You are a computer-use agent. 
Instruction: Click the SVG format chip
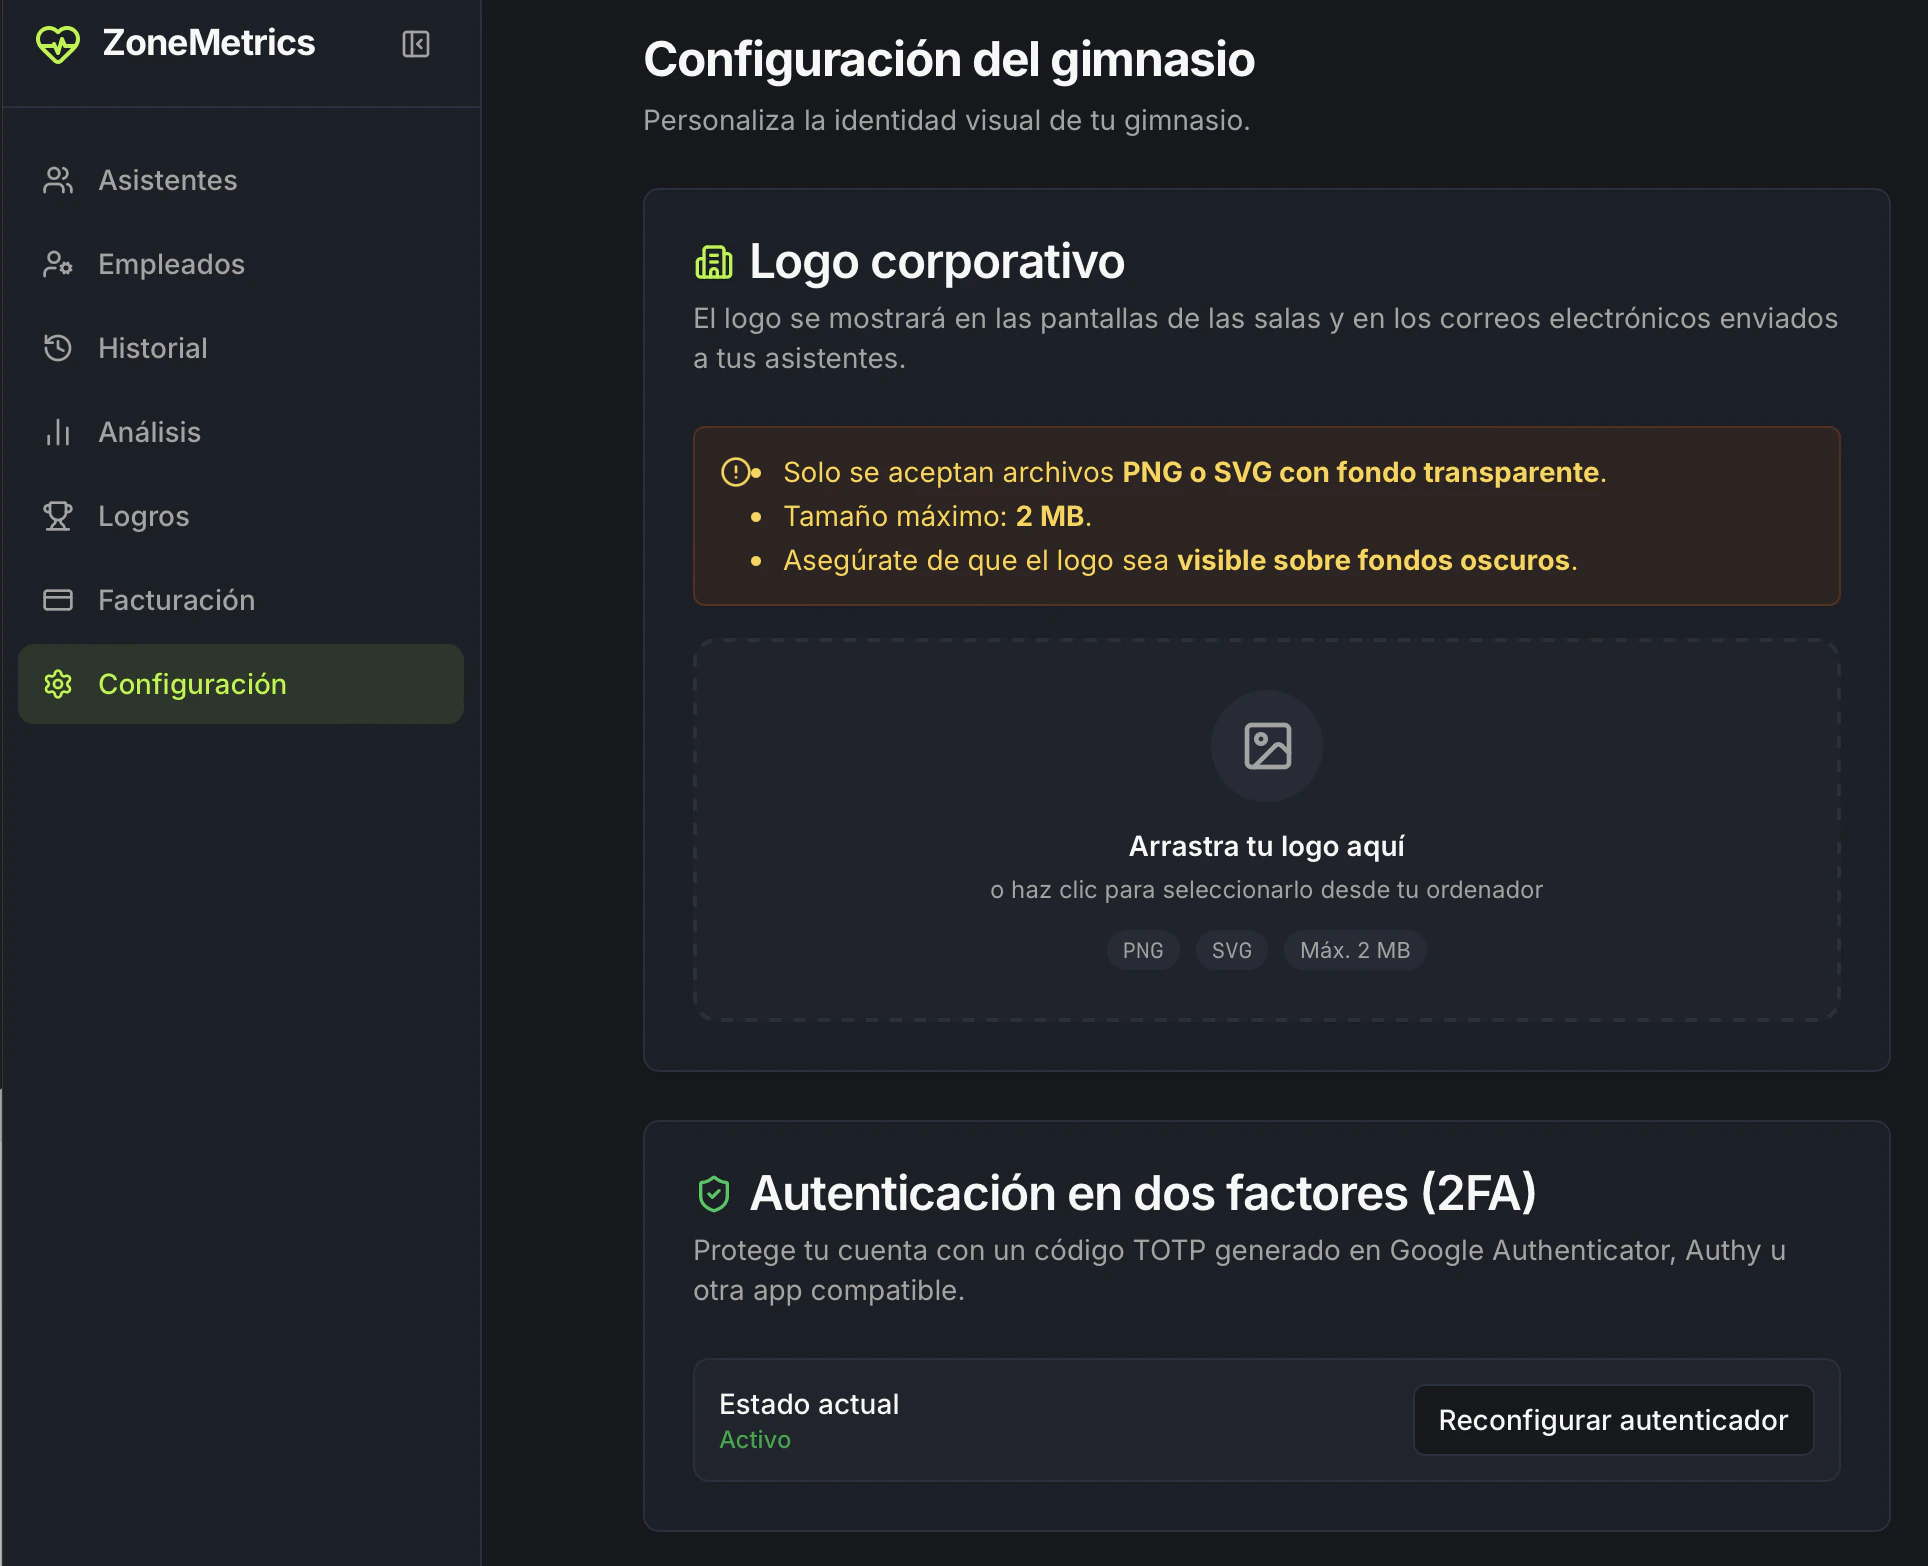(1231, 950)
